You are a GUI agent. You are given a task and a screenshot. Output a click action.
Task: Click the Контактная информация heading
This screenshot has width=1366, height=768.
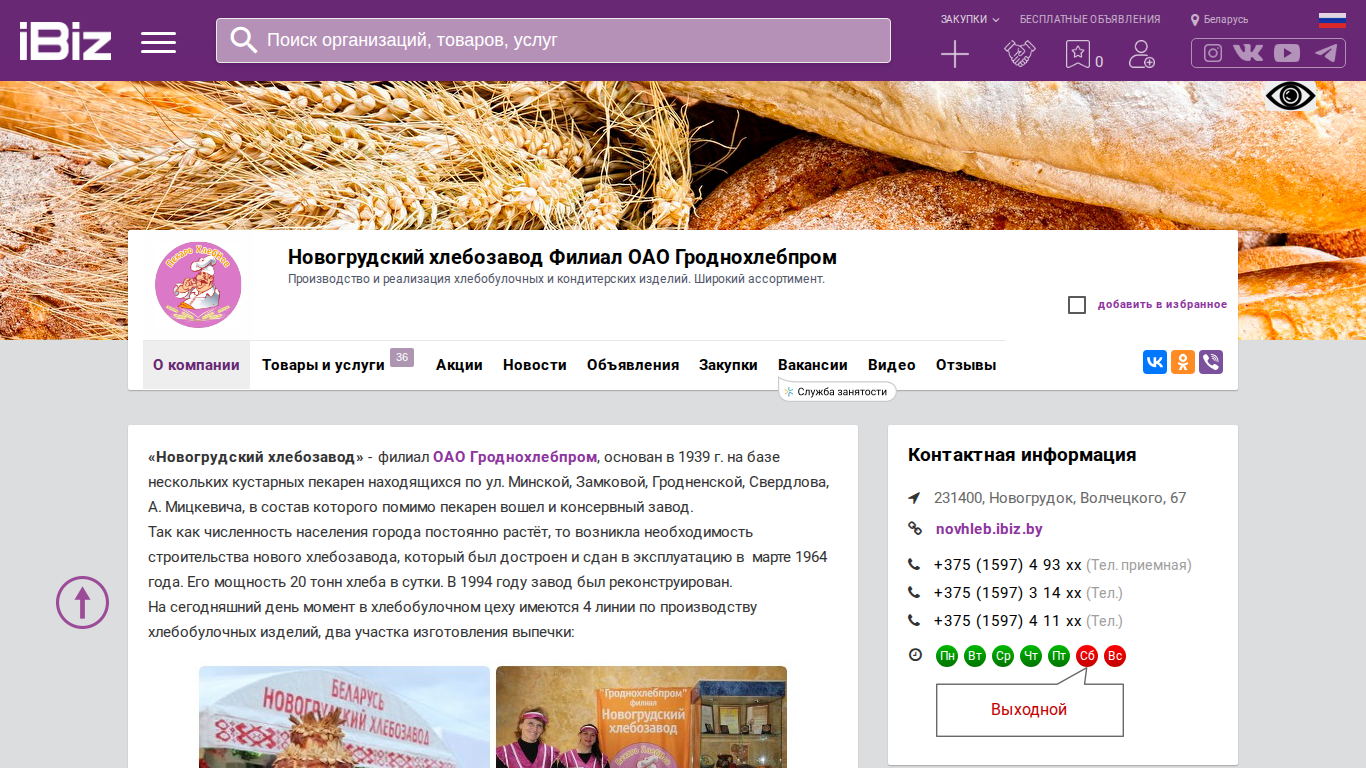1022,455
